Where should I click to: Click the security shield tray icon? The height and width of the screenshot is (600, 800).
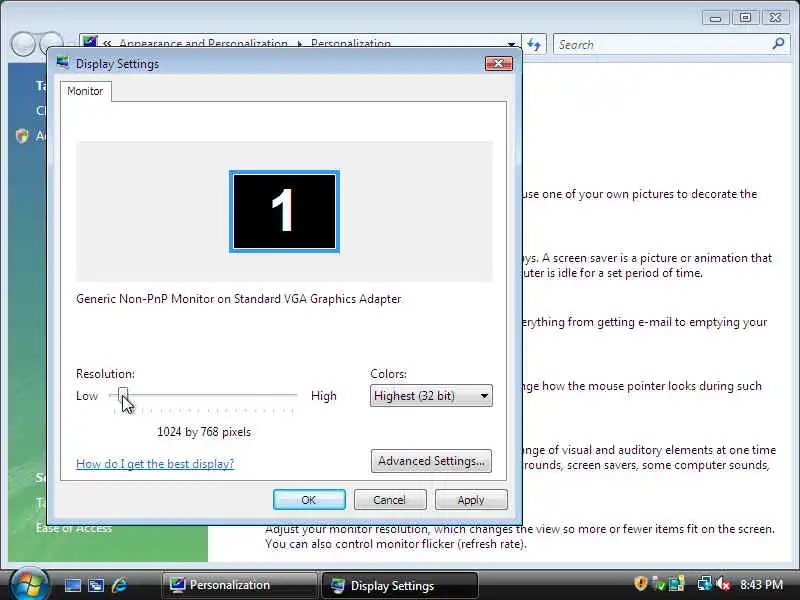tap(640, 584)
